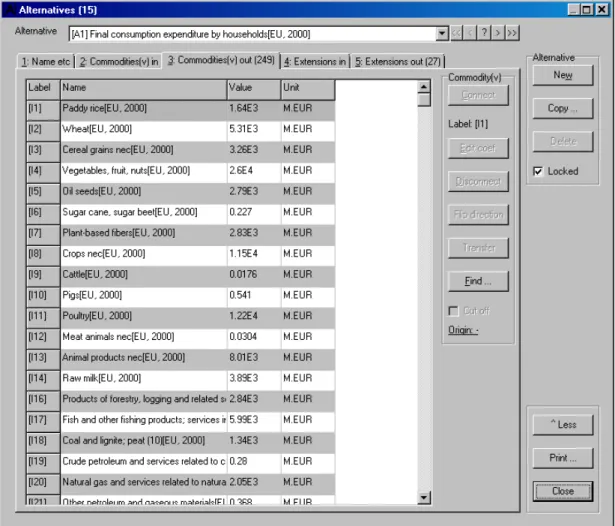The height and width of the screenshot is (526, 615).
Task: Click the Flip direction button
Action: point(478,215)
